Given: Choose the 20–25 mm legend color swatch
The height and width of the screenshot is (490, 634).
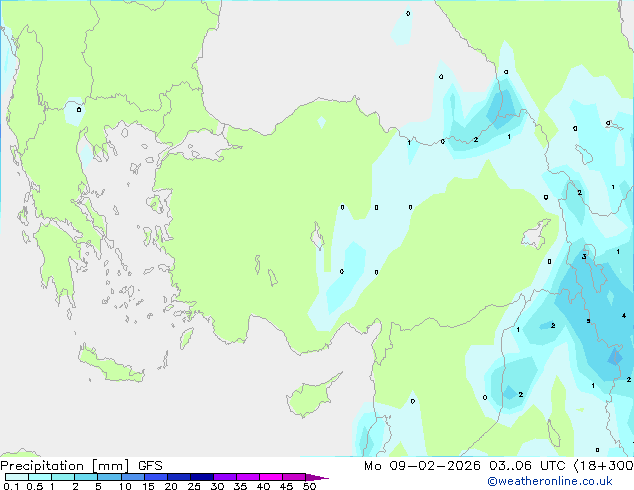Looking at the screenshot, I should point(178,477).
